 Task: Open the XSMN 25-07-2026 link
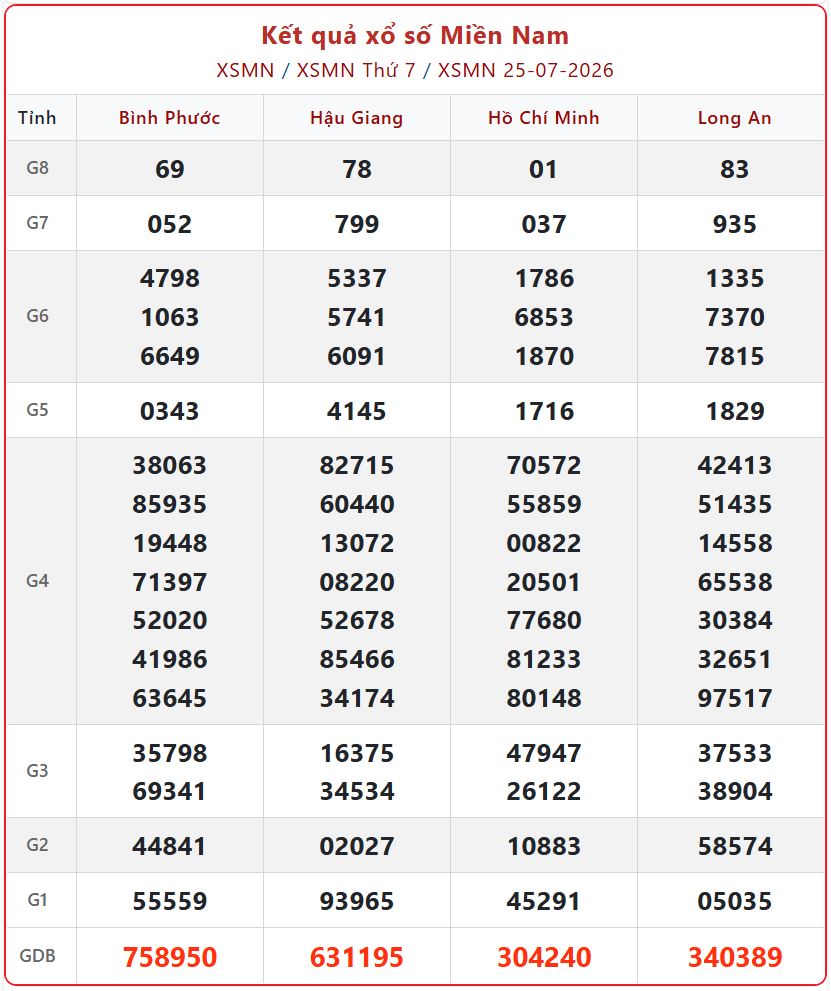[526, 70]
